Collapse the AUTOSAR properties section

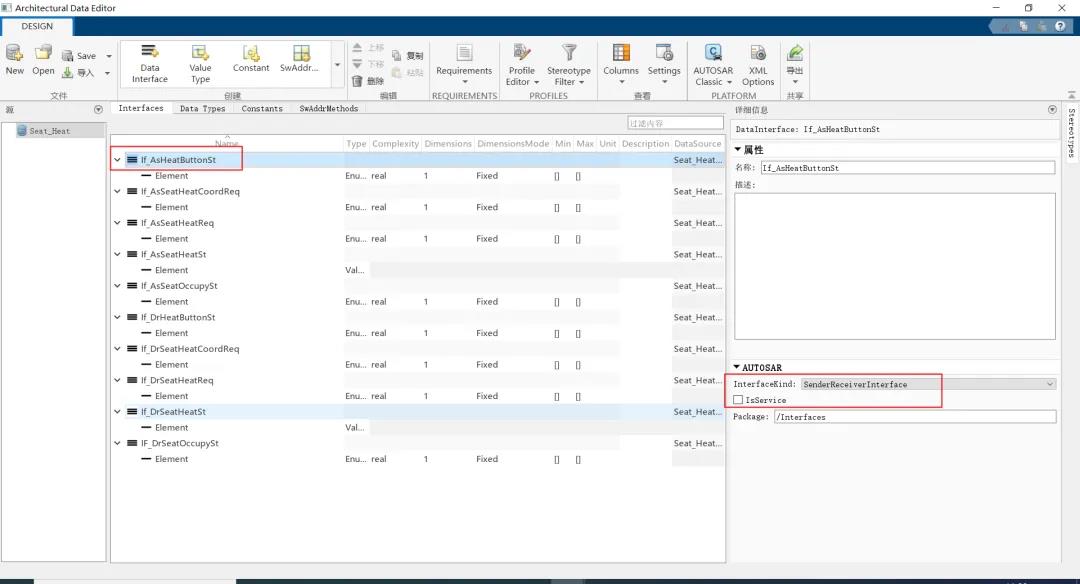738,368
